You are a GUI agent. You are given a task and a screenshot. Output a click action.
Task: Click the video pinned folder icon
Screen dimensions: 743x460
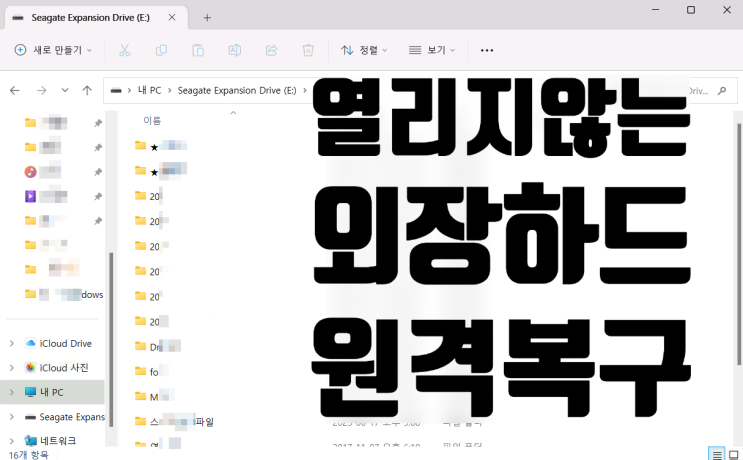pyautogui.click(x=30, y=196)
